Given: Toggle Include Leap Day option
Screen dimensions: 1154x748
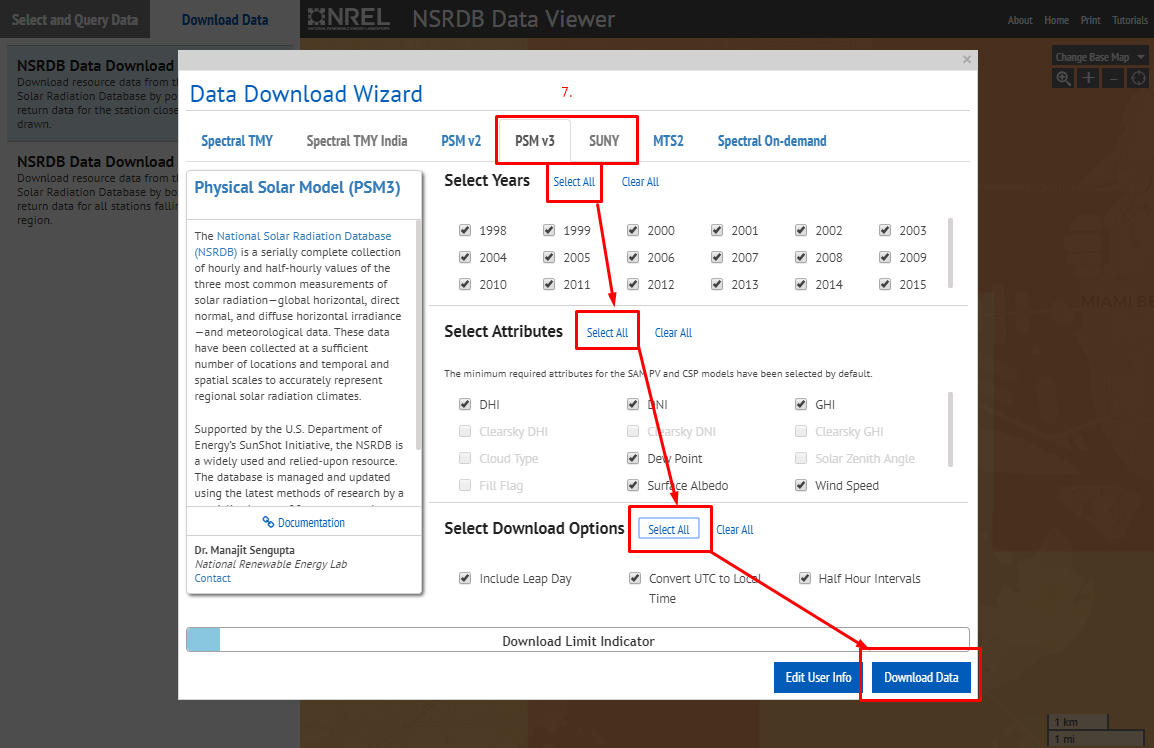Looking at the screenshot, I should [465, 579].
